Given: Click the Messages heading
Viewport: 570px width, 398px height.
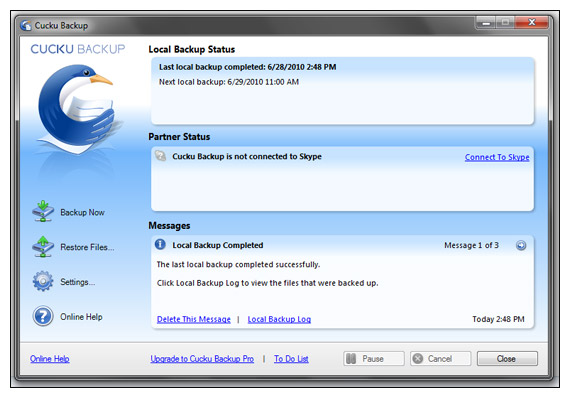Looking at the screenshot, I should (x=169, y=226).
